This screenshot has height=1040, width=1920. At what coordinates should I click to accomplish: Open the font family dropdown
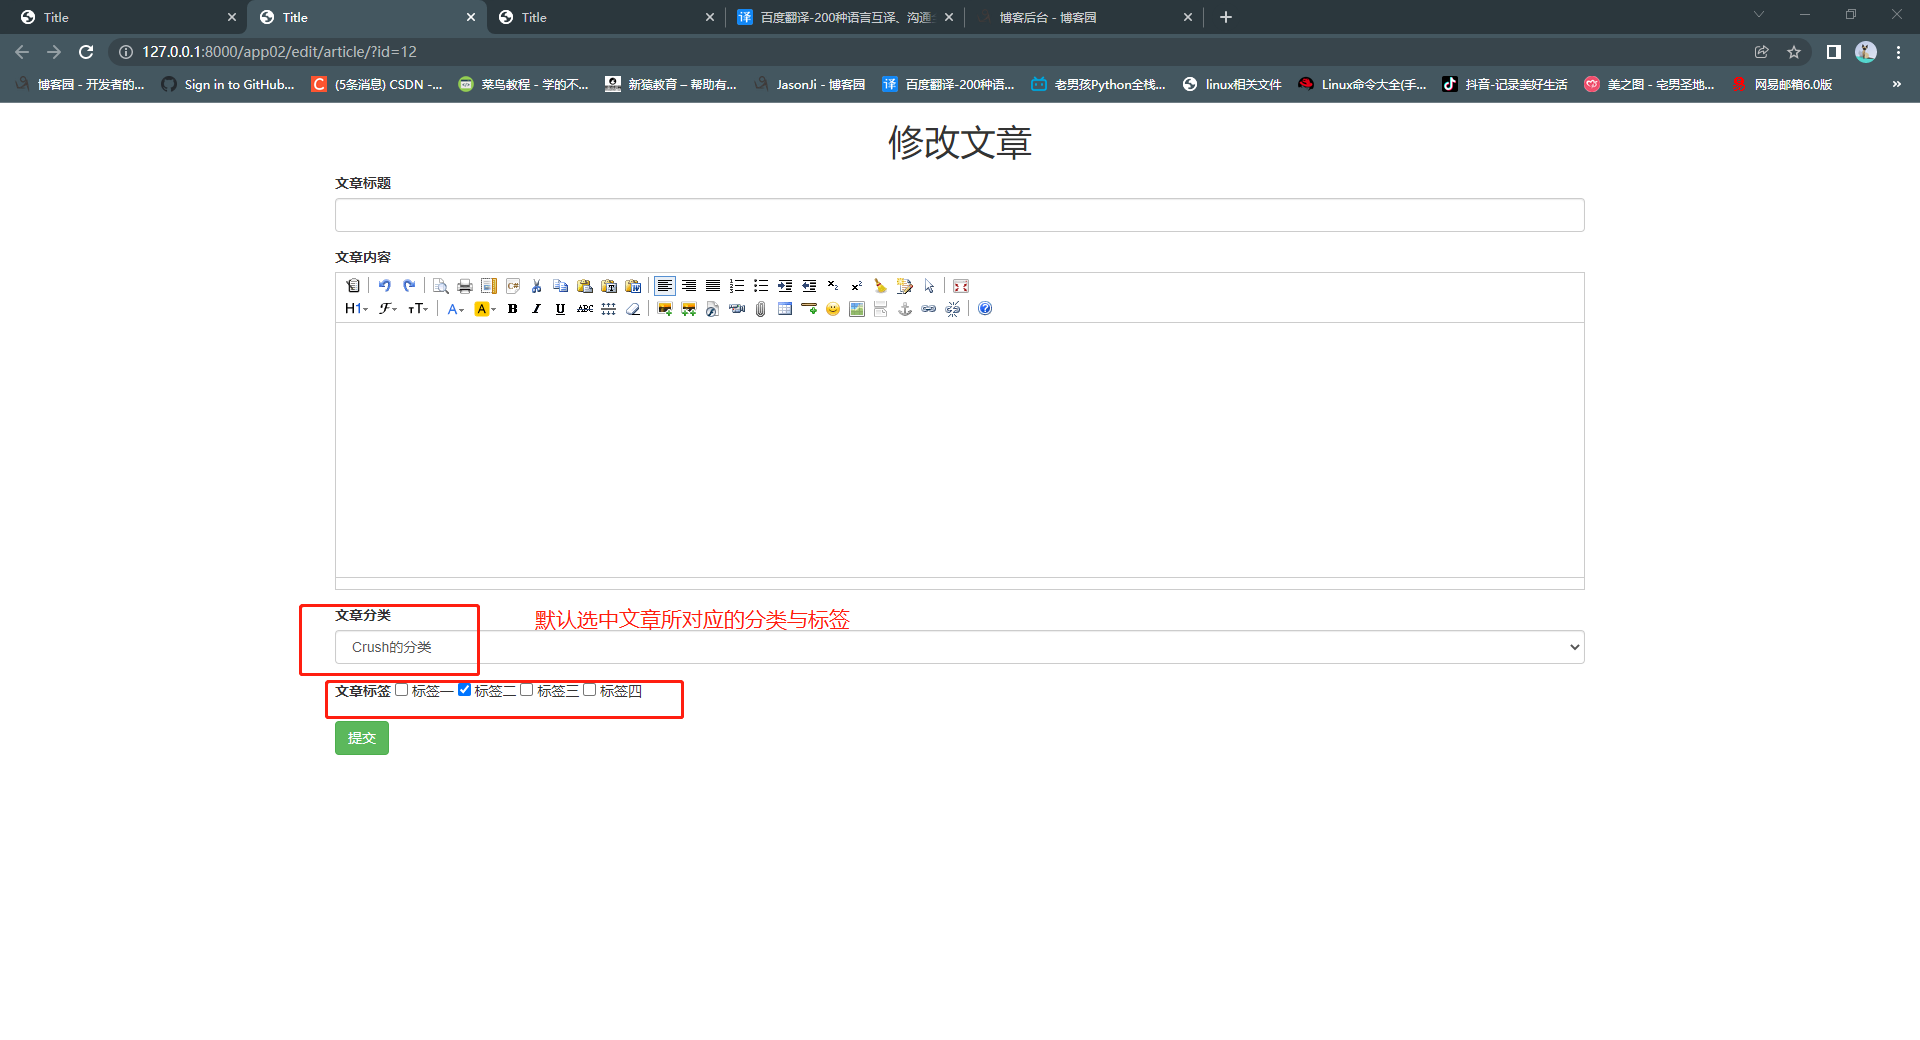[388, 309]
